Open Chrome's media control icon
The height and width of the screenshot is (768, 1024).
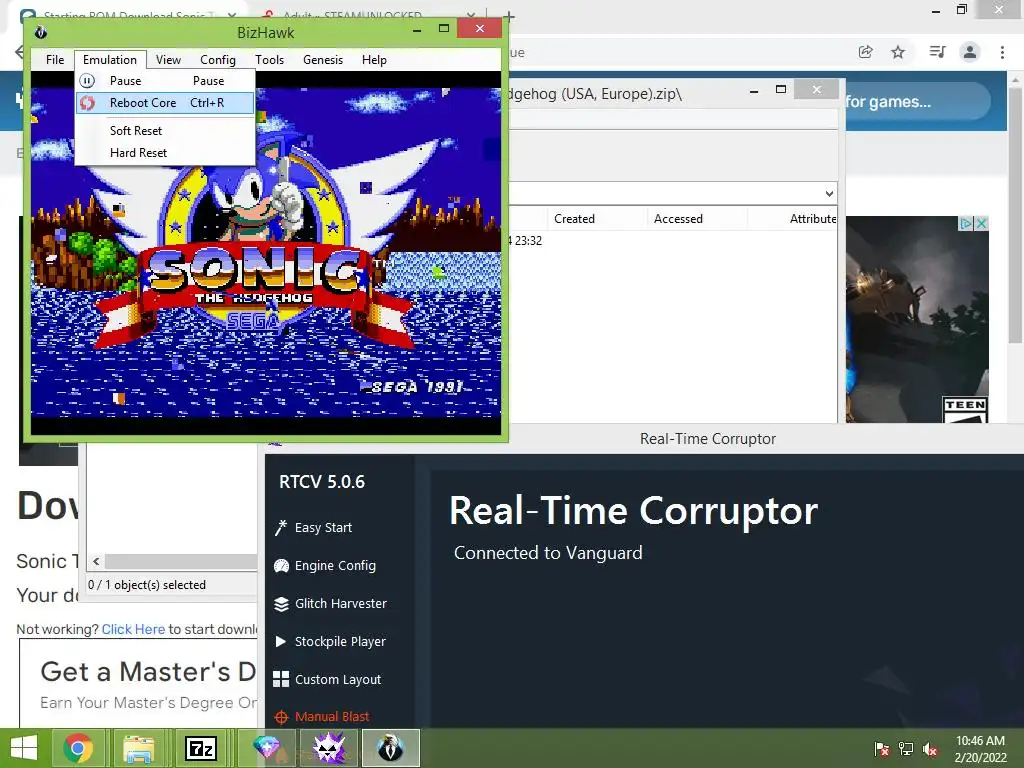click(x=937, y=52)
